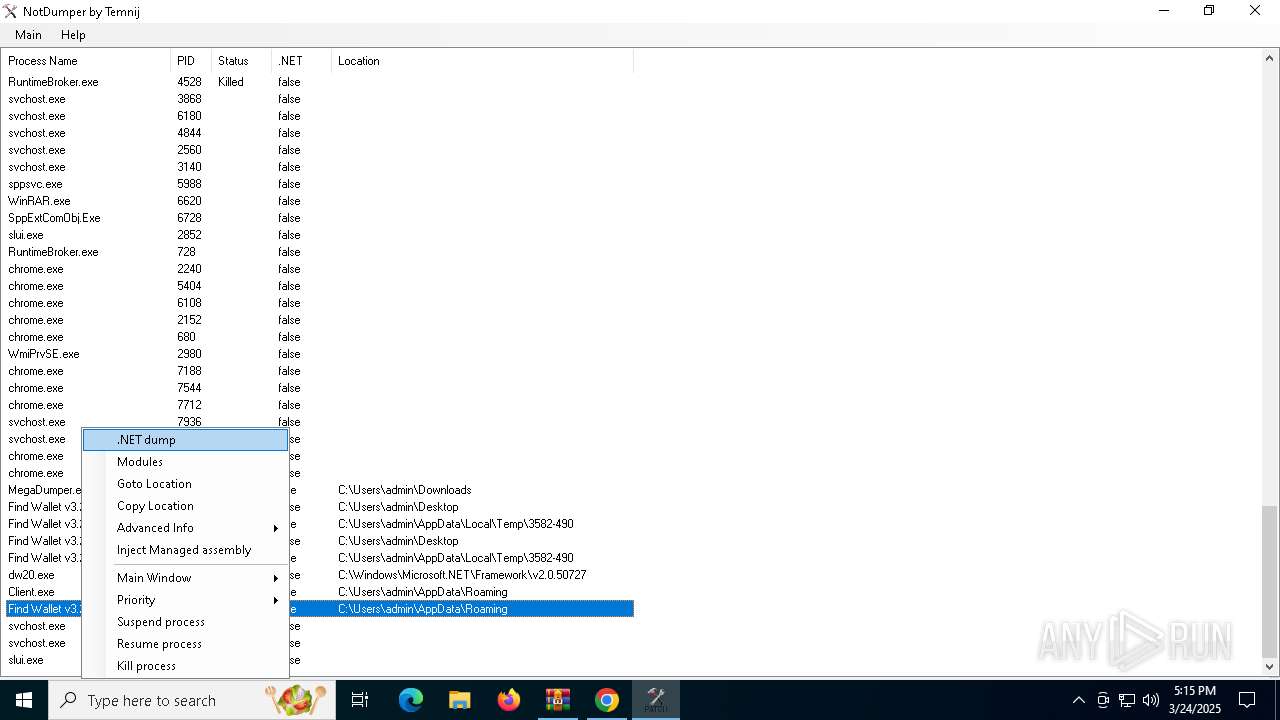This screenshot has width=1280, height=720.
Task: Open the Main menu
Action: pos(28,34)
